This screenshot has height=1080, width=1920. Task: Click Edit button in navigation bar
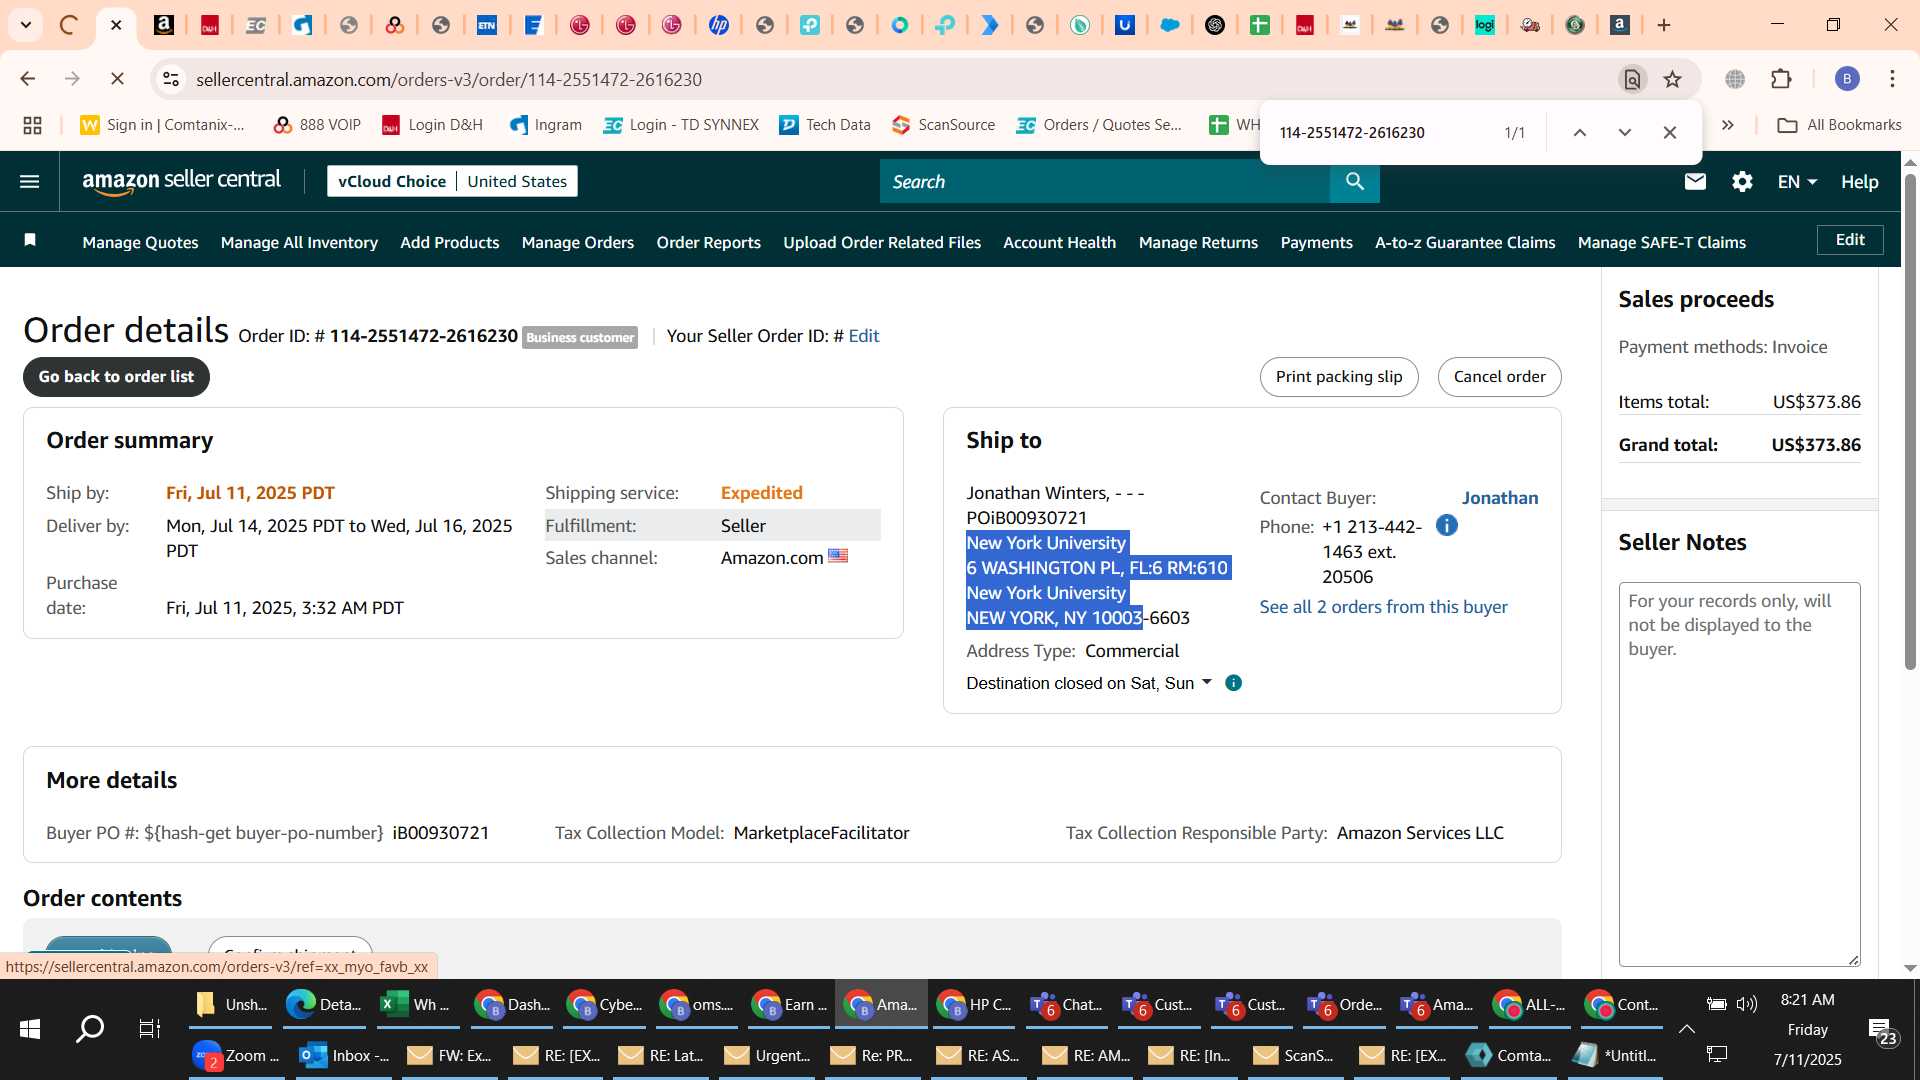click(x=1850, y=240)
